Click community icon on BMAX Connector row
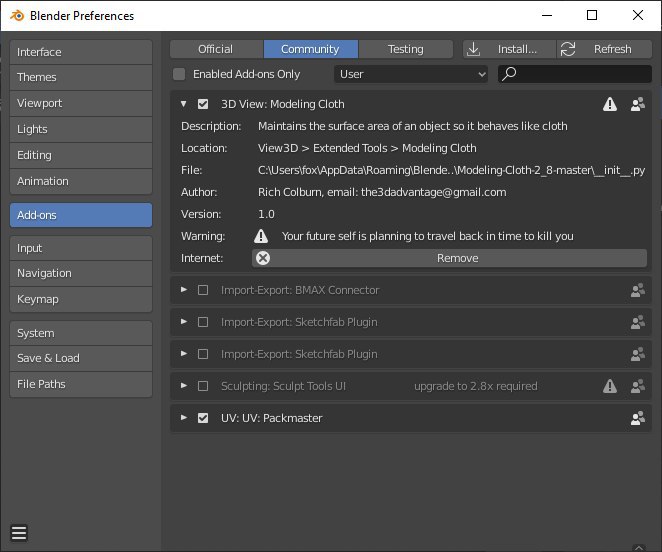 point(638,290)
